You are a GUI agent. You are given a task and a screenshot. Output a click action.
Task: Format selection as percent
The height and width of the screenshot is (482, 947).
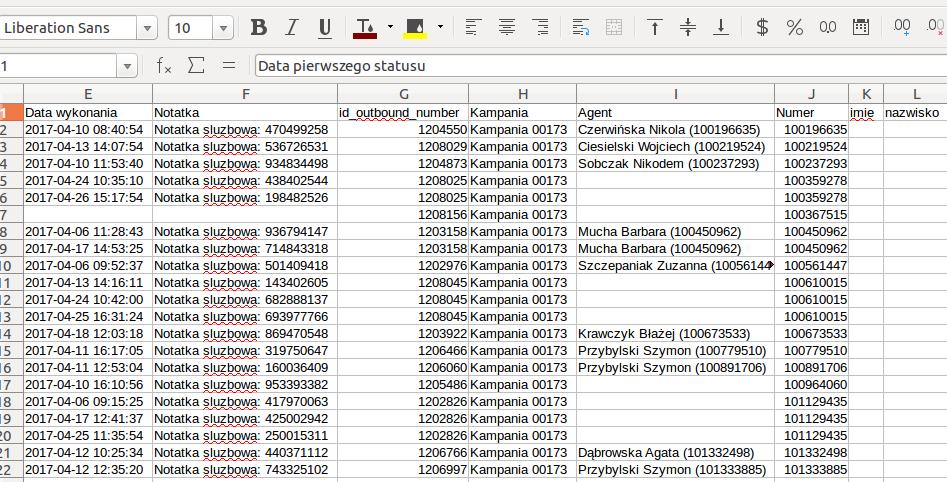(795, 27)
